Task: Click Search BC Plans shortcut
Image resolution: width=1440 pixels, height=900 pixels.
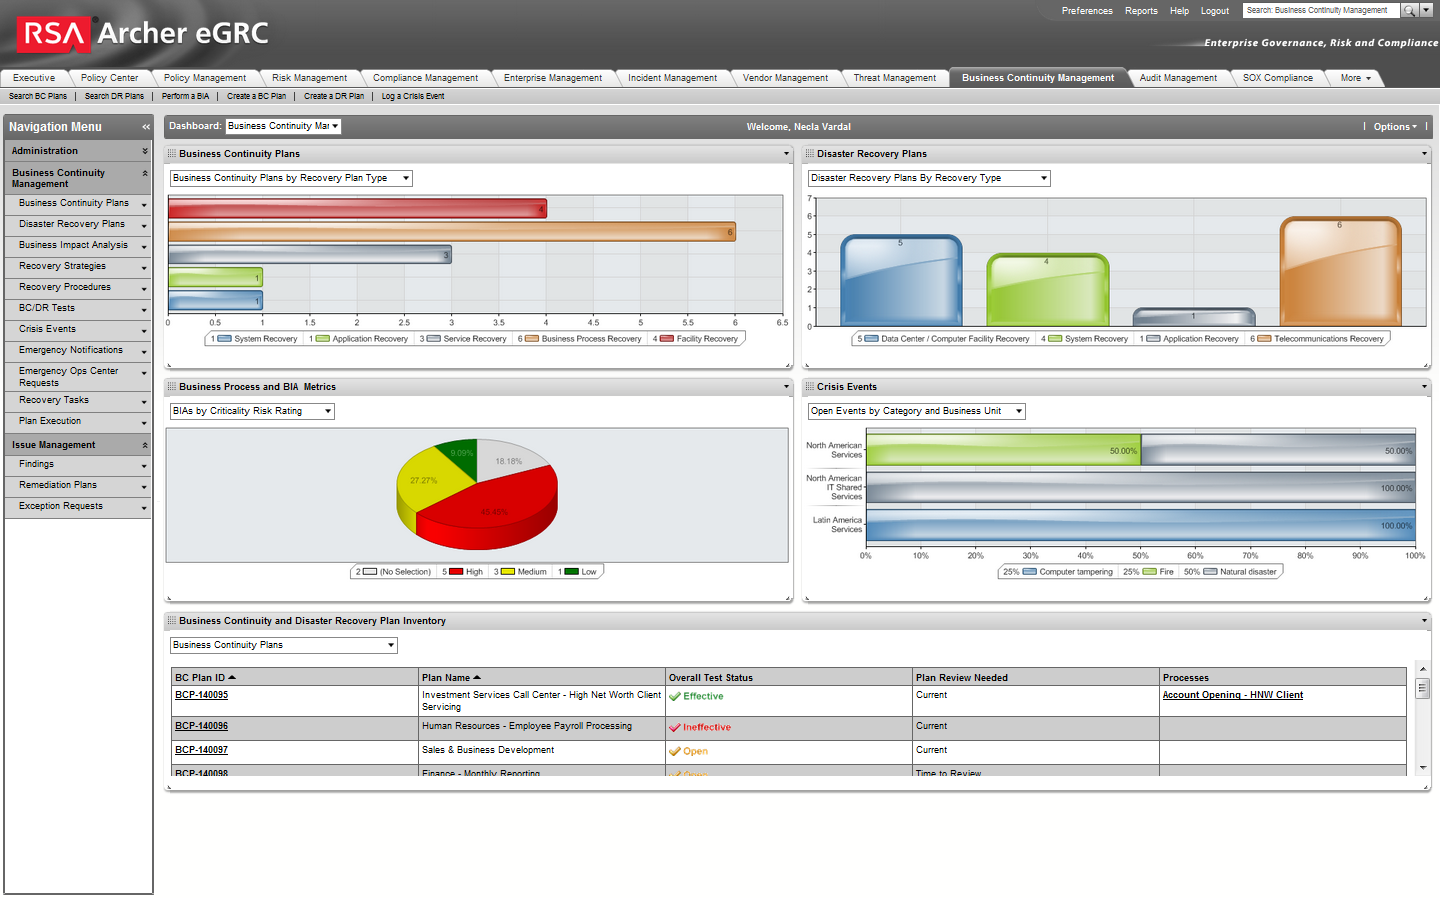Action: pos(38,97)
